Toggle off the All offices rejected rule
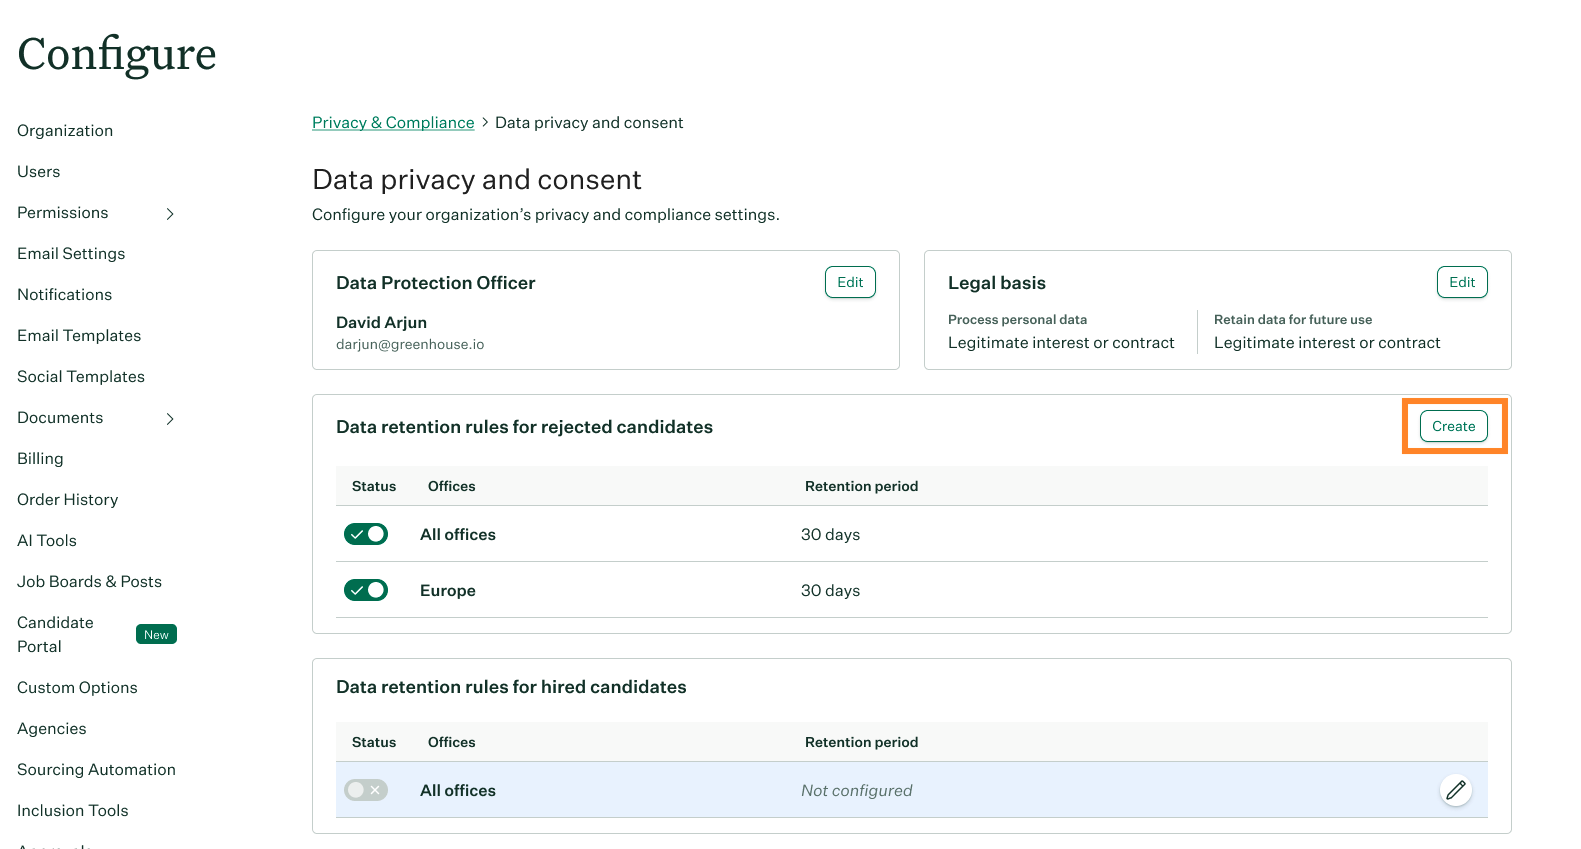Screen dimensions: 1581x849 pyautogui.click(x=366, y=534)
